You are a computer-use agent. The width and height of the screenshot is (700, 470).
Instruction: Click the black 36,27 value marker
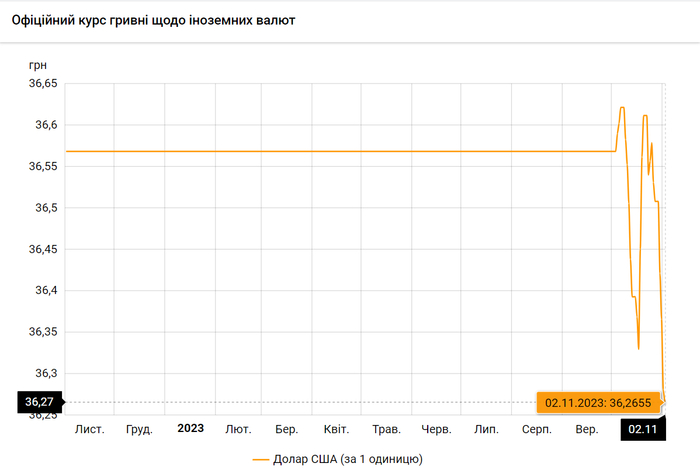(x=40, y=402)
